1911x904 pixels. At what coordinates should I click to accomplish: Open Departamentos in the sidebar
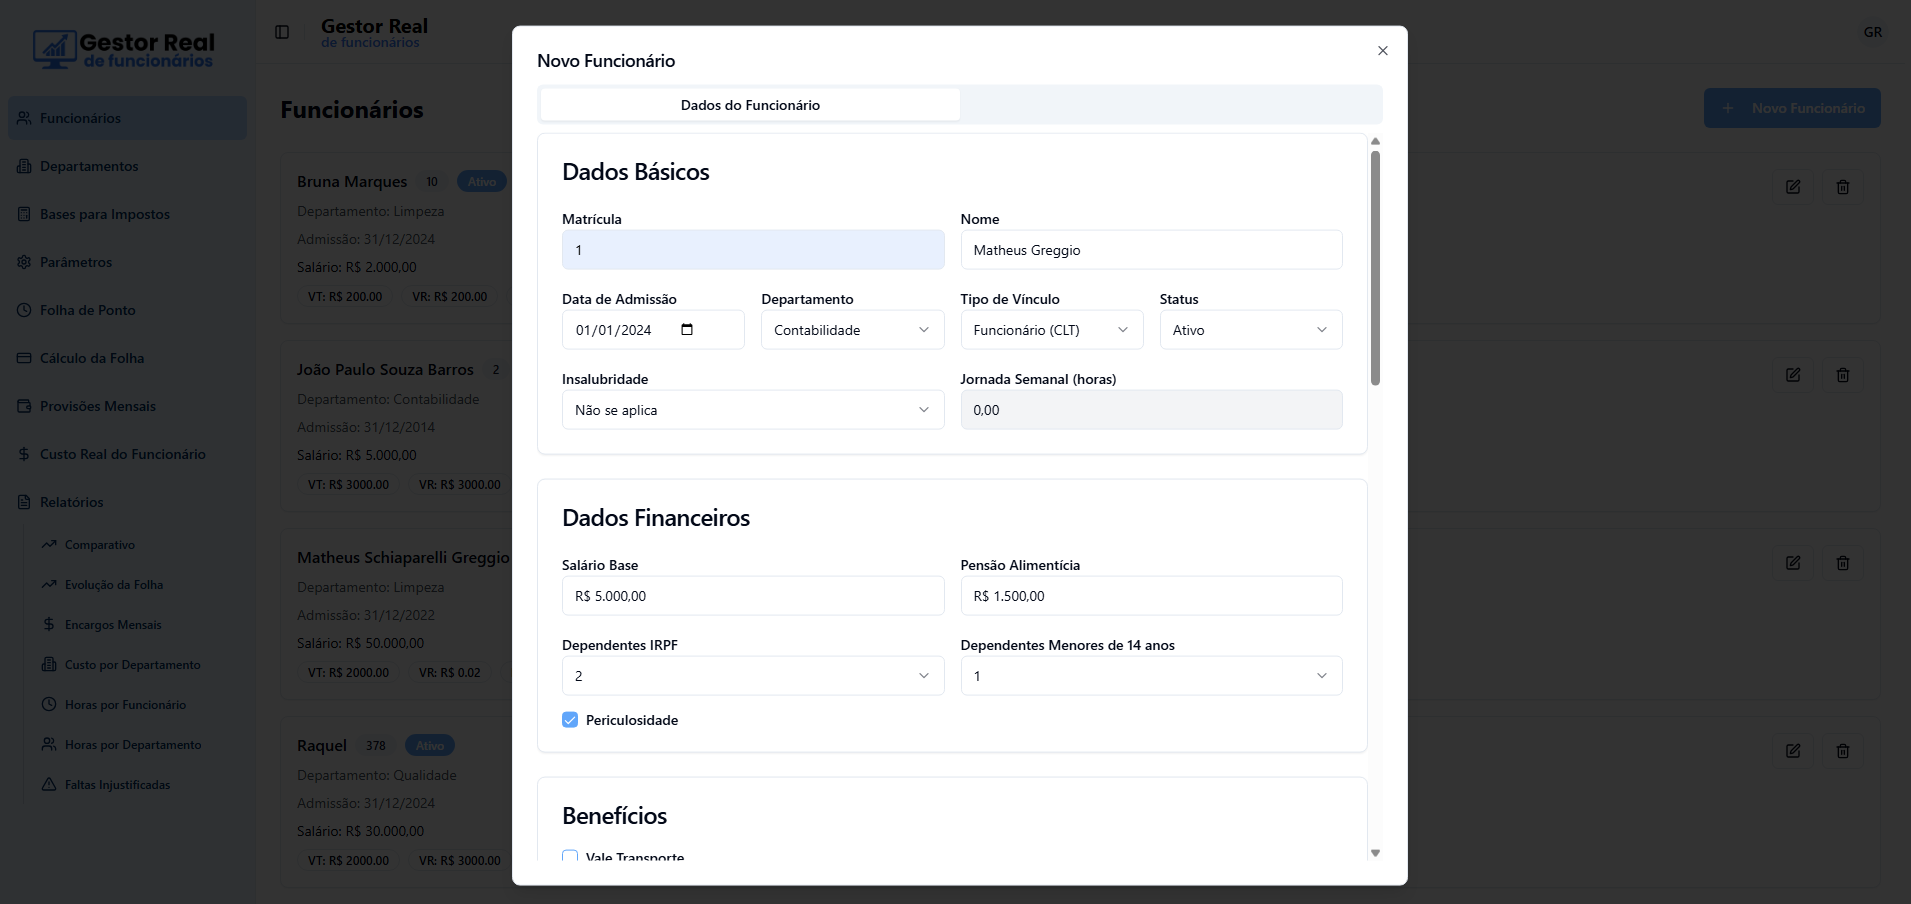click(127, 166)
